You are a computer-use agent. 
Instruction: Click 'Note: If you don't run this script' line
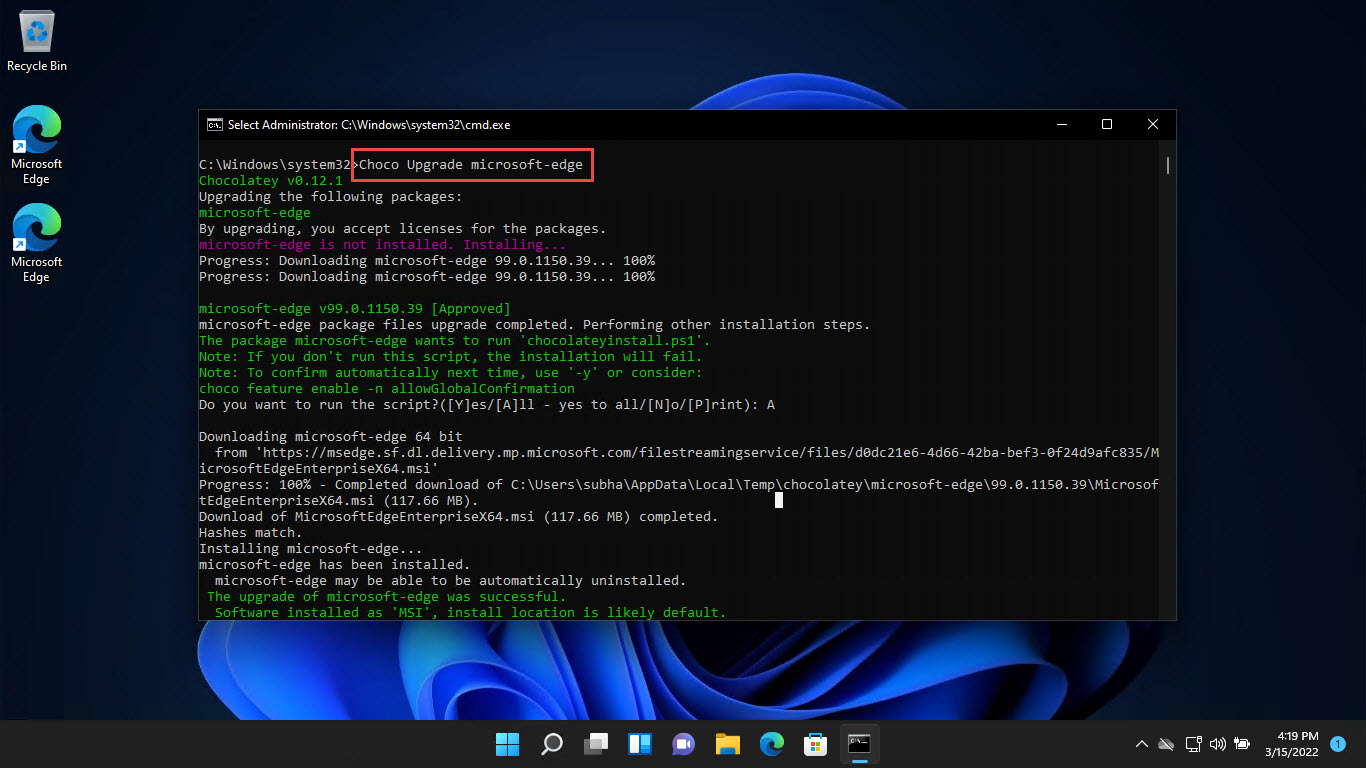tap(451, 357)
